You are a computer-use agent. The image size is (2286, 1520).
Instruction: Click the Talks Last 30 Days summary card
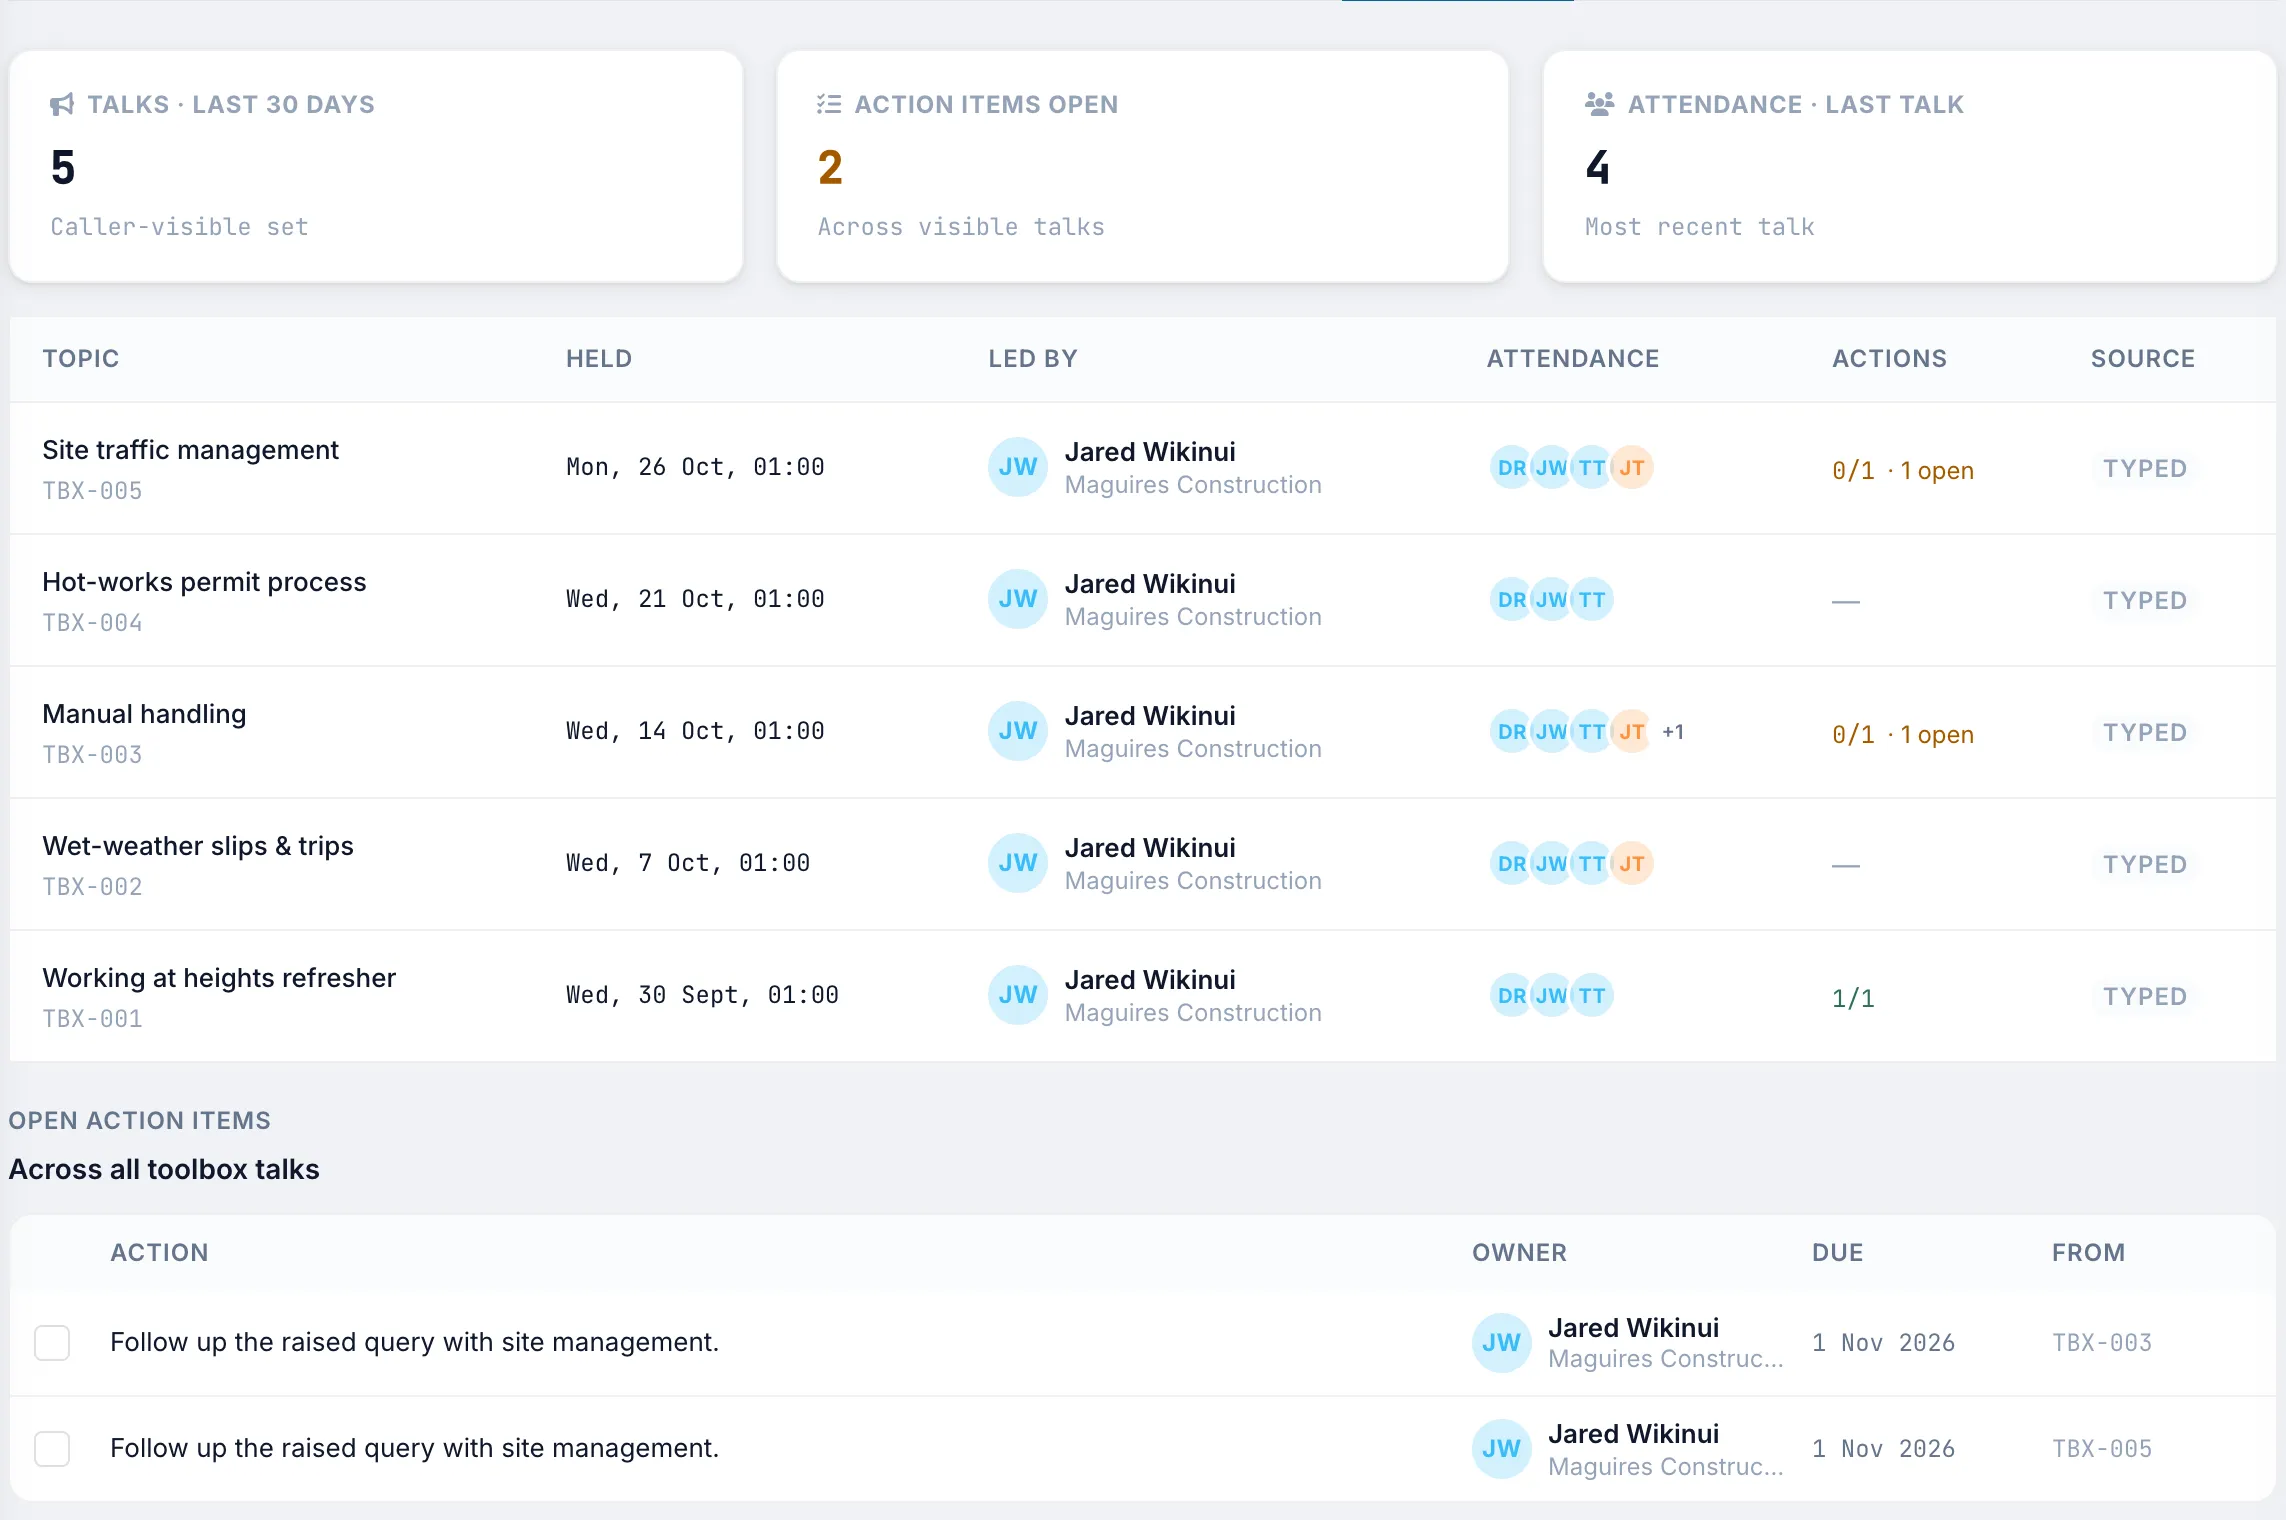(x=376, y=167)
